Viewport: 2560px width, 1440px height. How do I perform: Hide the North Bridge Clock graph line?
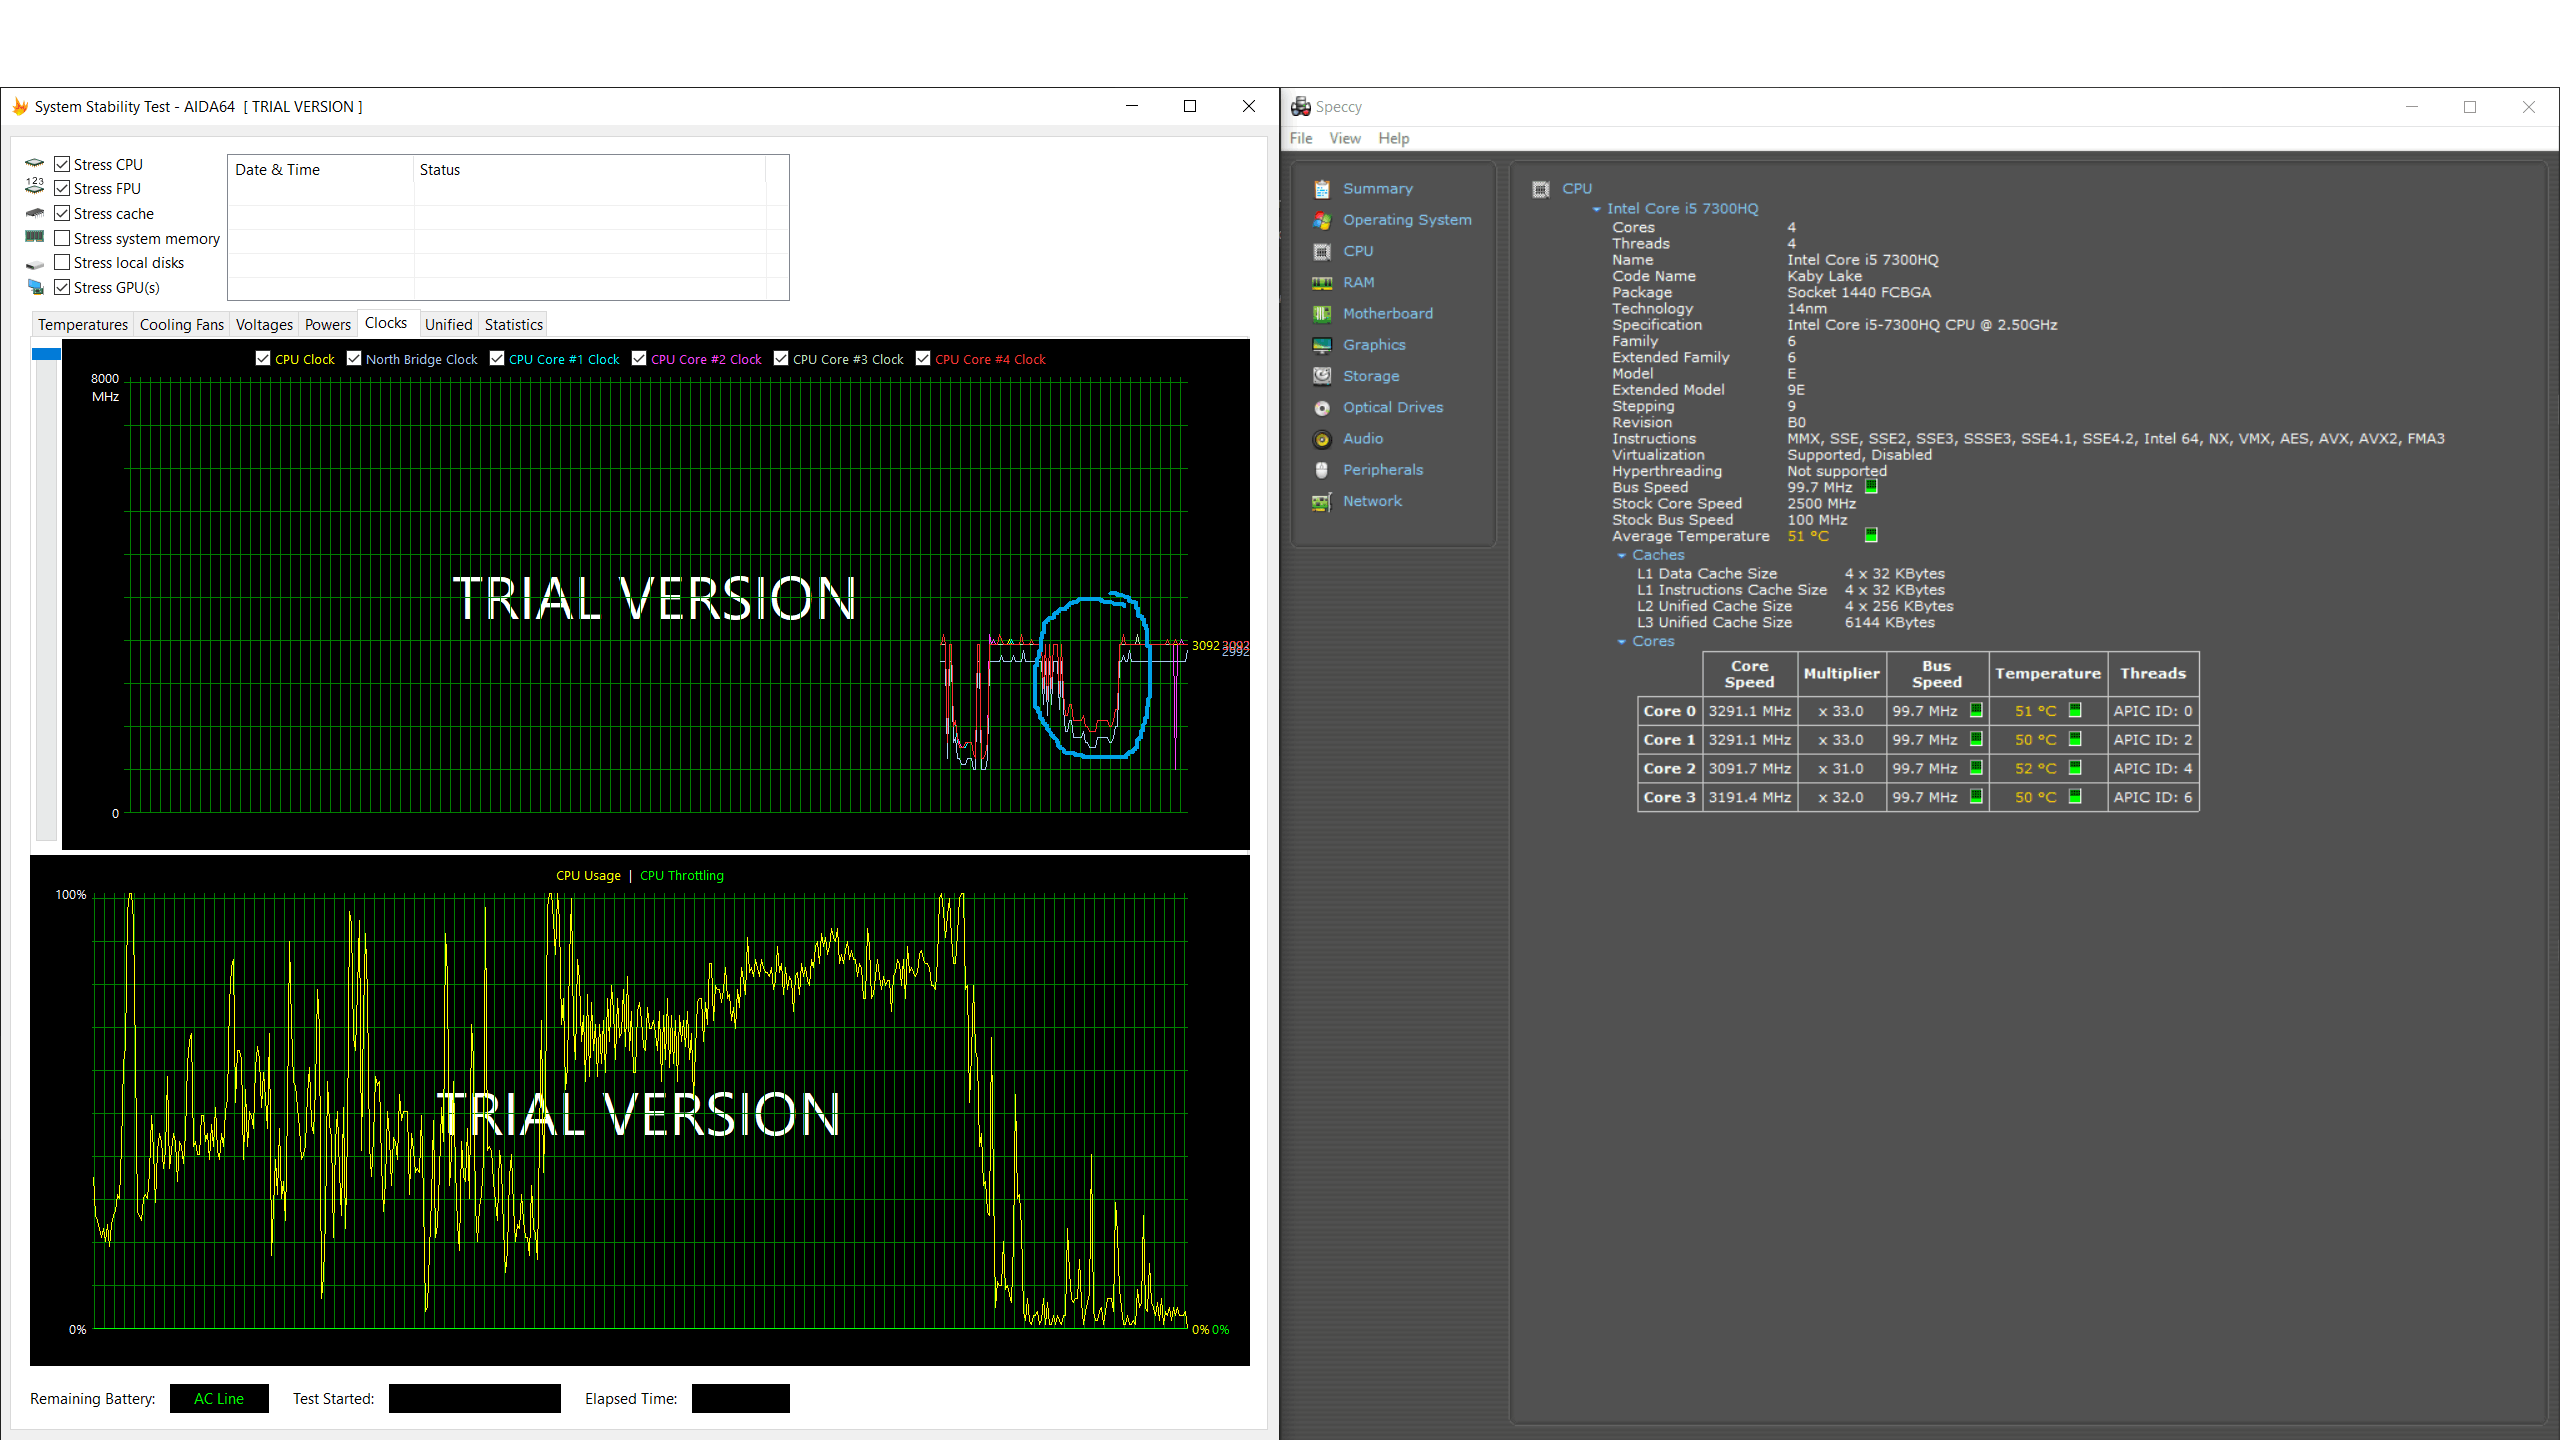pos(354,359)
